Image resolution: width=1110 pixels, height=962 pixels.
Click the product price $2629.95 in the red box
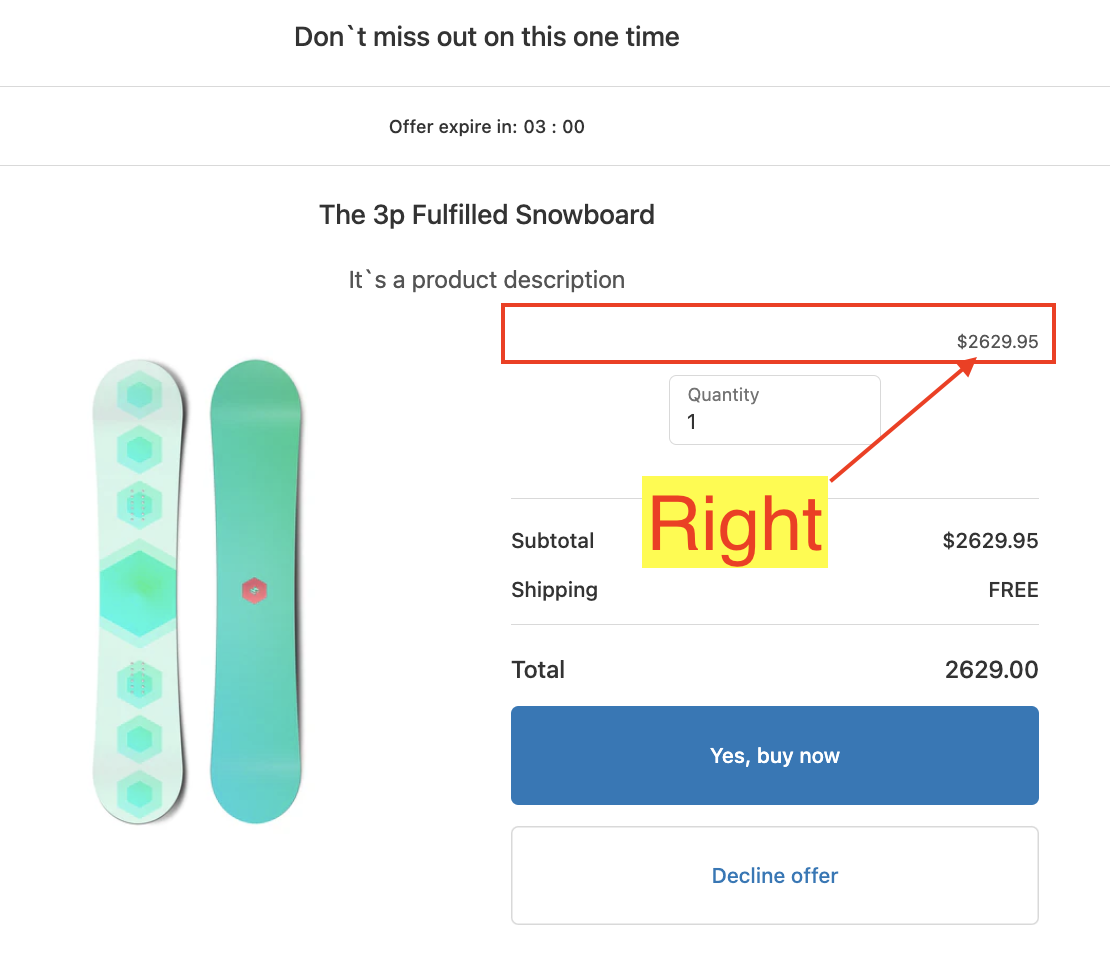[x=997, y=342]
